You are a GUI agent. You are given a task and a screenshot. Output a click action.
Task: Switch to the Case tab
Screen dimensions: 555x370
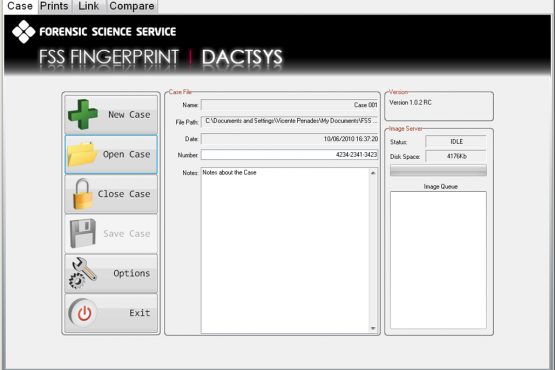[20, 6]
